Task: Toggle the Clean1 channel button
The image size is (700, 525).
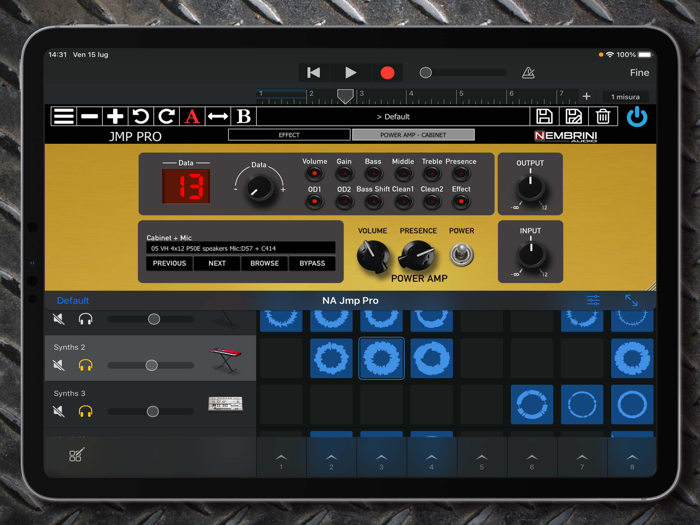Action: (x=403, y=201)
